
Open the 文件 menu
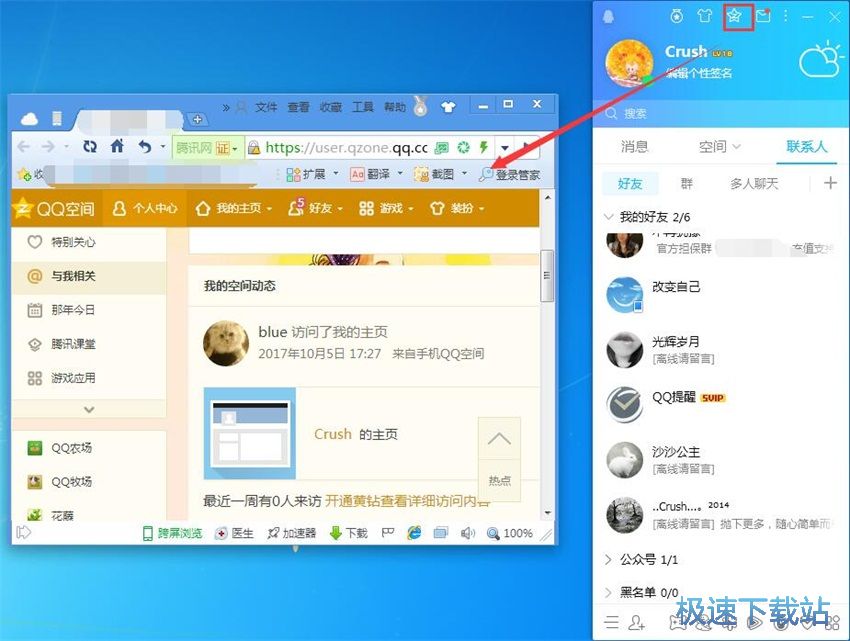click(x=266, y=107)
